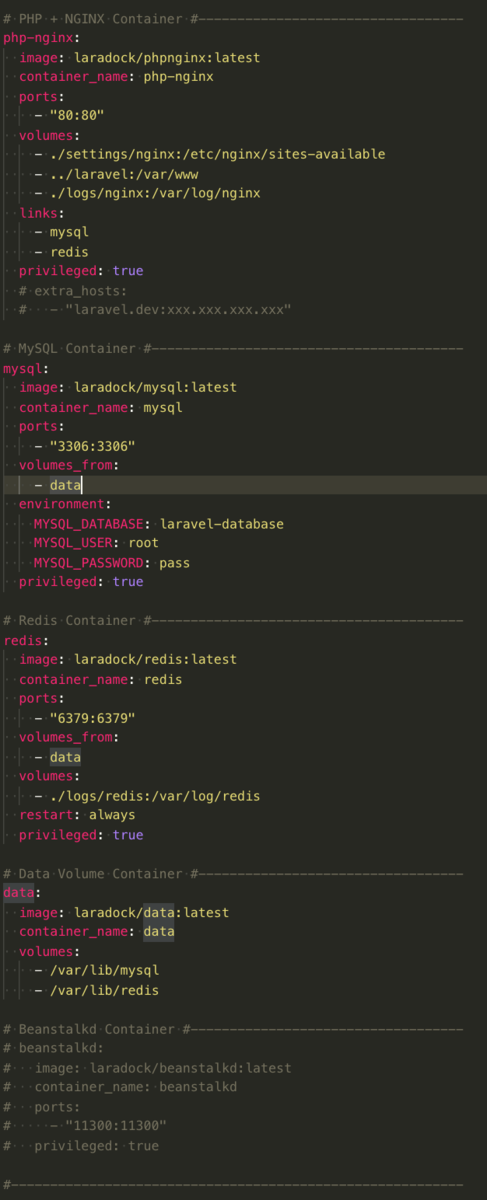Click the commented "11300:11300" port mapping
This screenshot has width=487, height=1200.
(116, 1126)
